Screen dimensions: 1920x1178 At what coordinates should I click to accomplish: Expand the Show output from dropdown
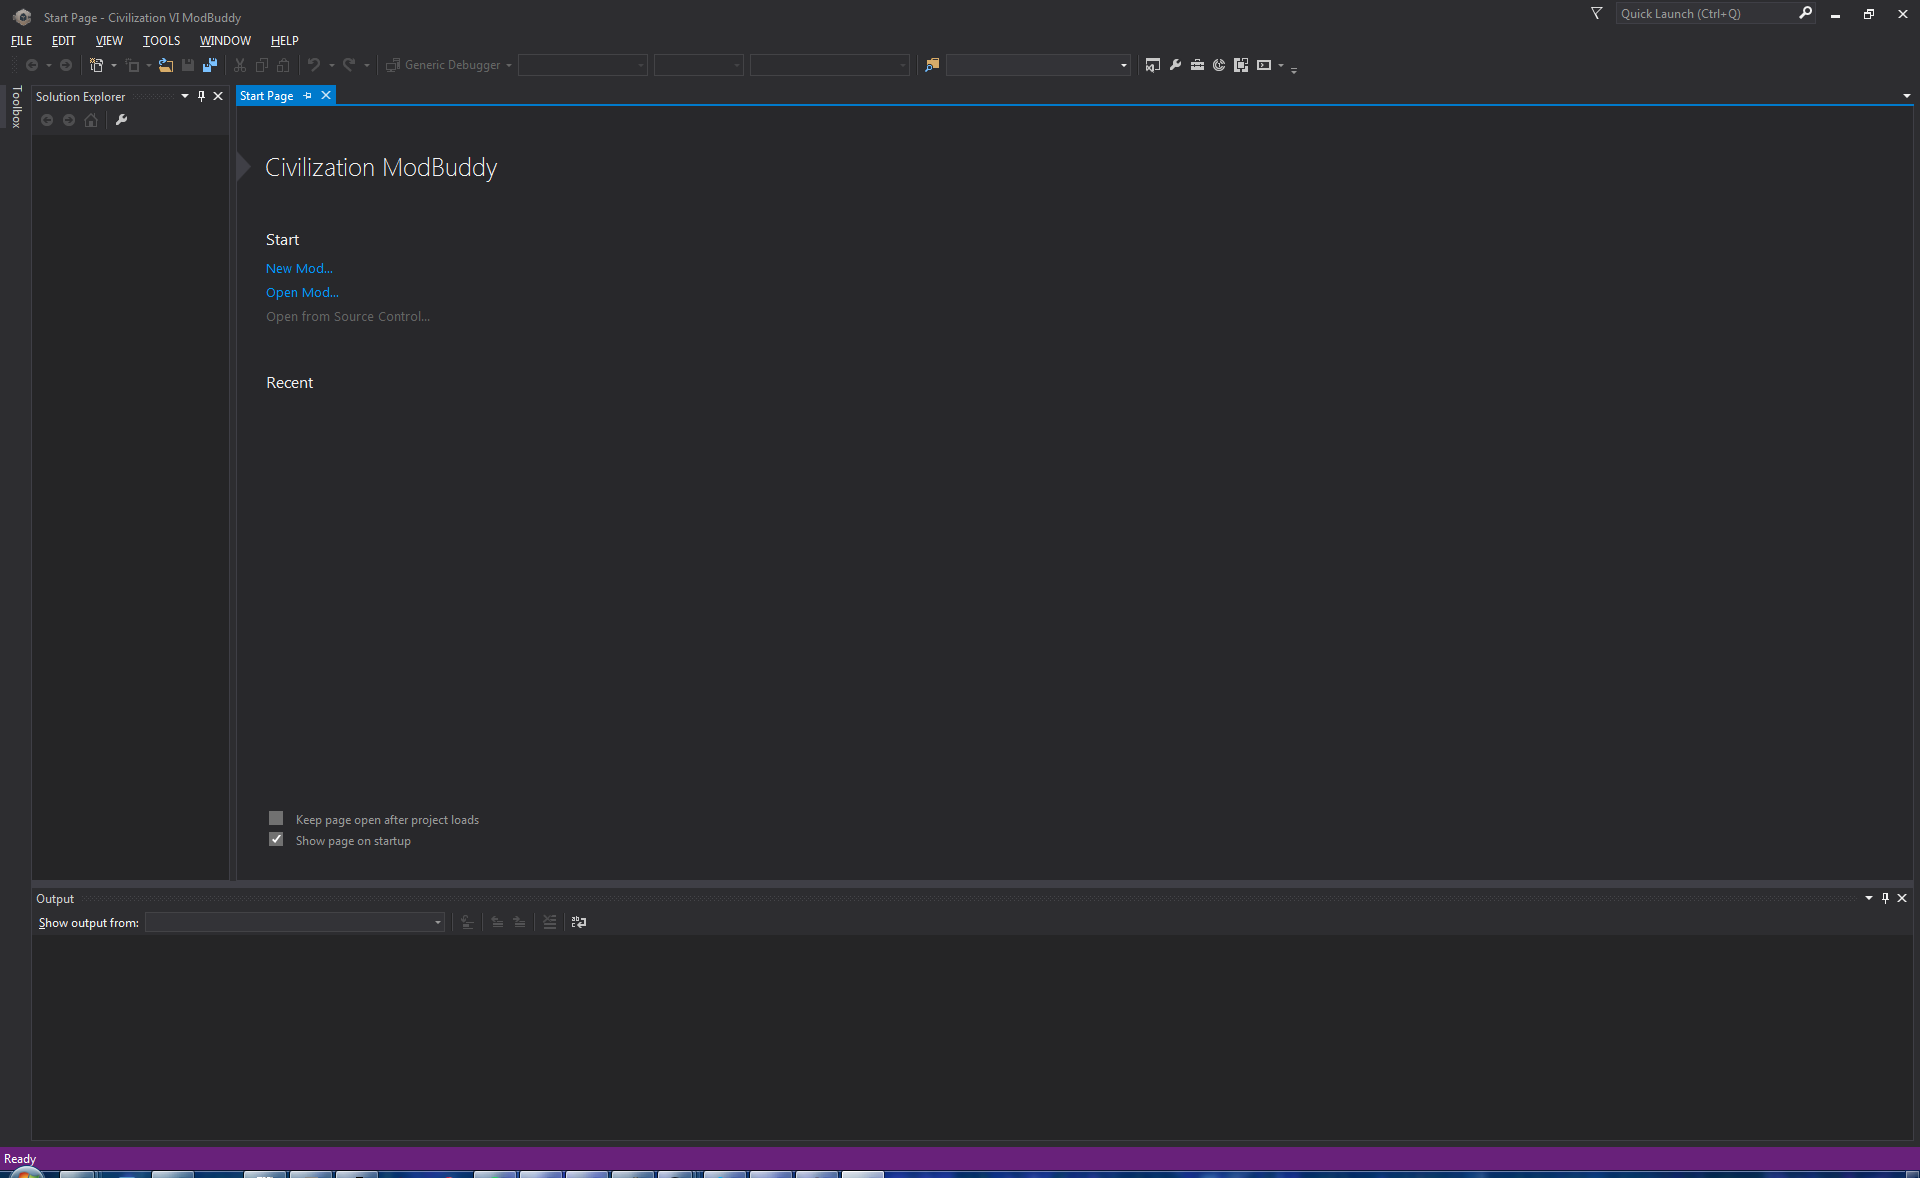(x=437, y=922)
